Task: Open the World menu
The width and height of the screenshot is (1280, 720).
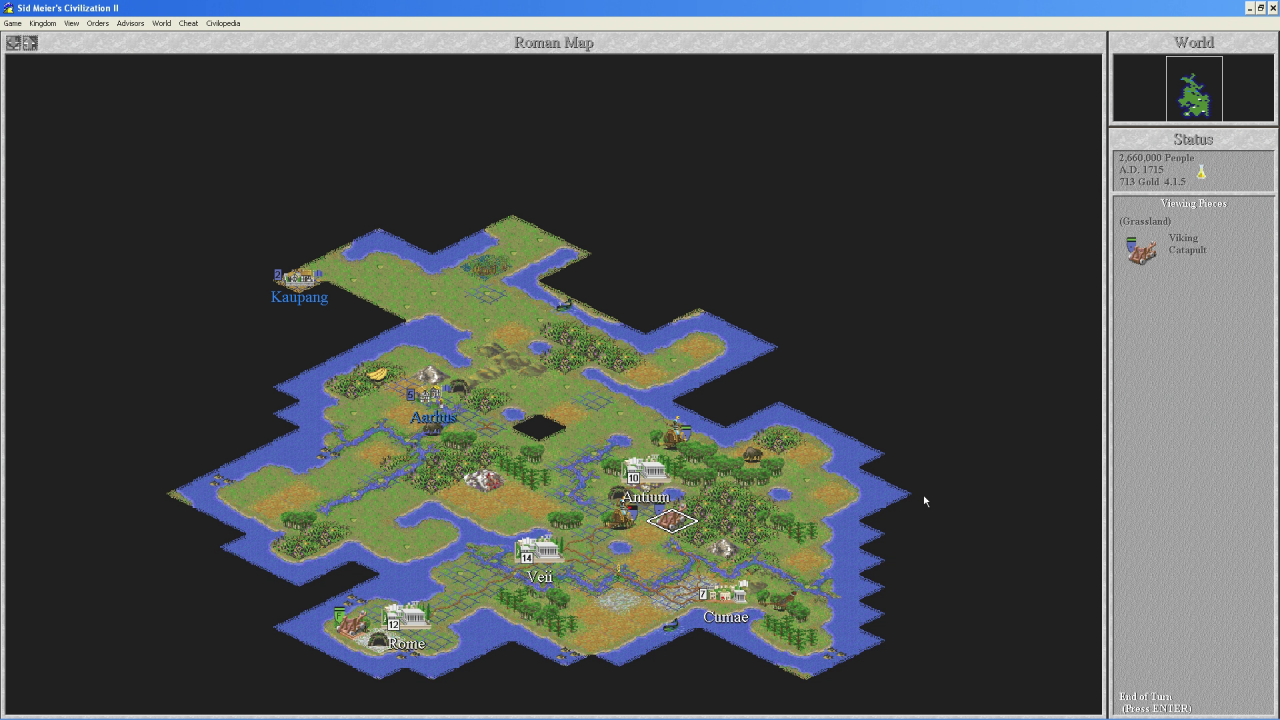Action: point(162,23)
